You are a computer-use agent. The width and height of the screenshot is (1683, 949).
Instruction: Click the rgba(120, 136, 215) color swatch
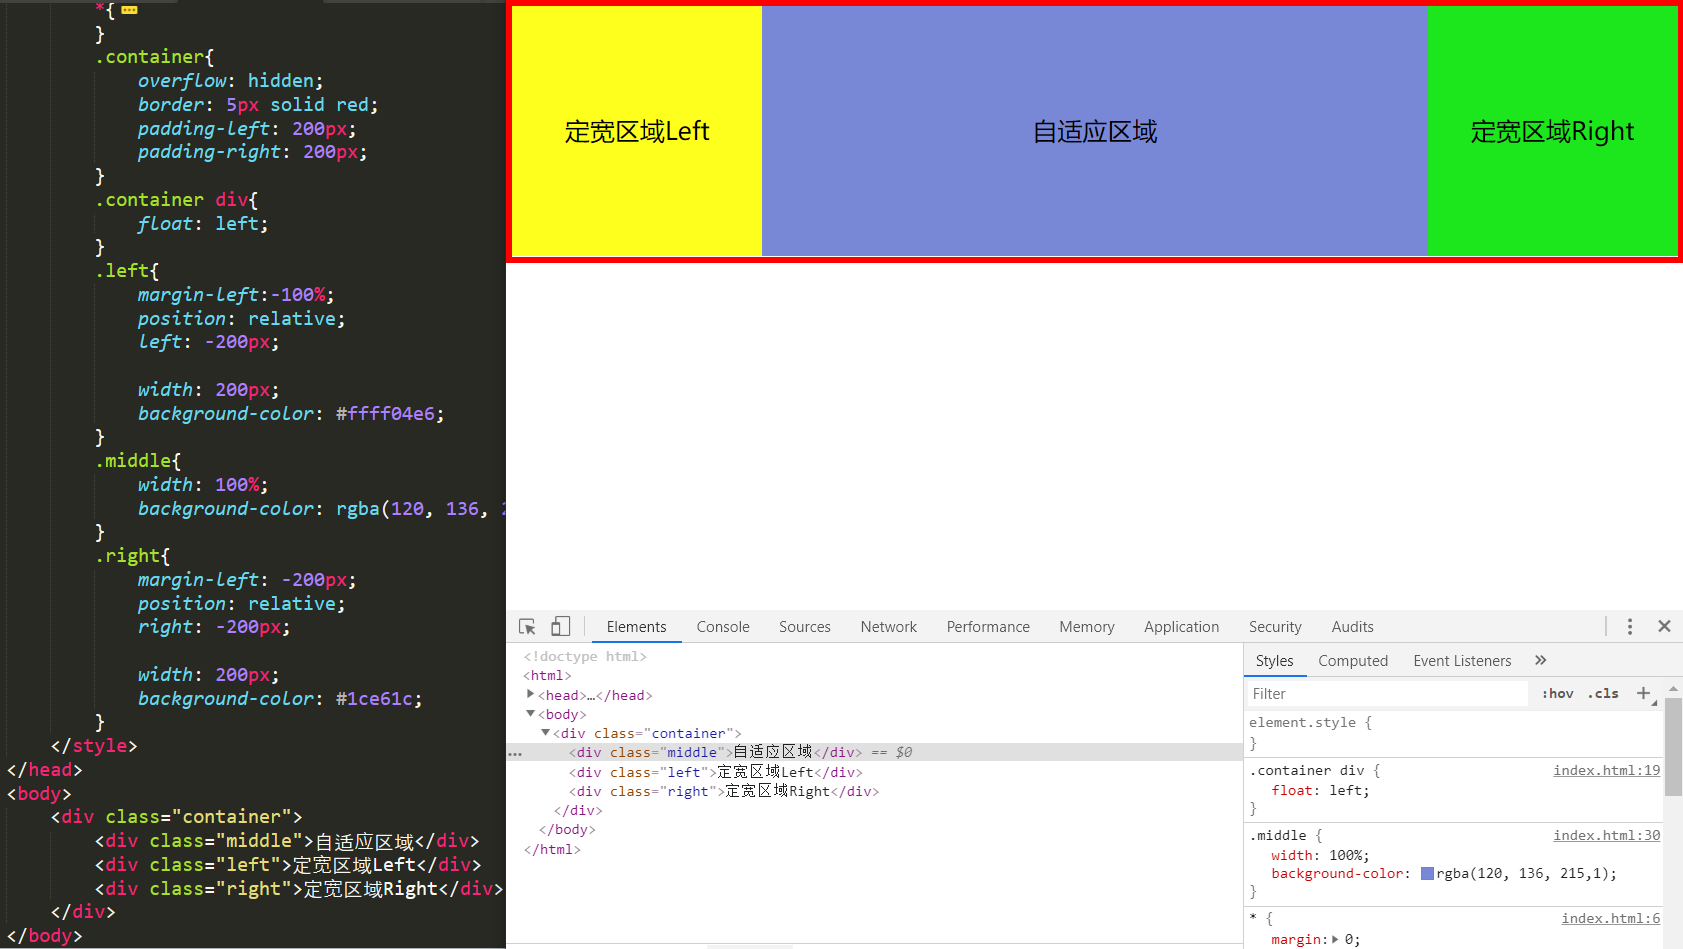[x=1427, y=874]
